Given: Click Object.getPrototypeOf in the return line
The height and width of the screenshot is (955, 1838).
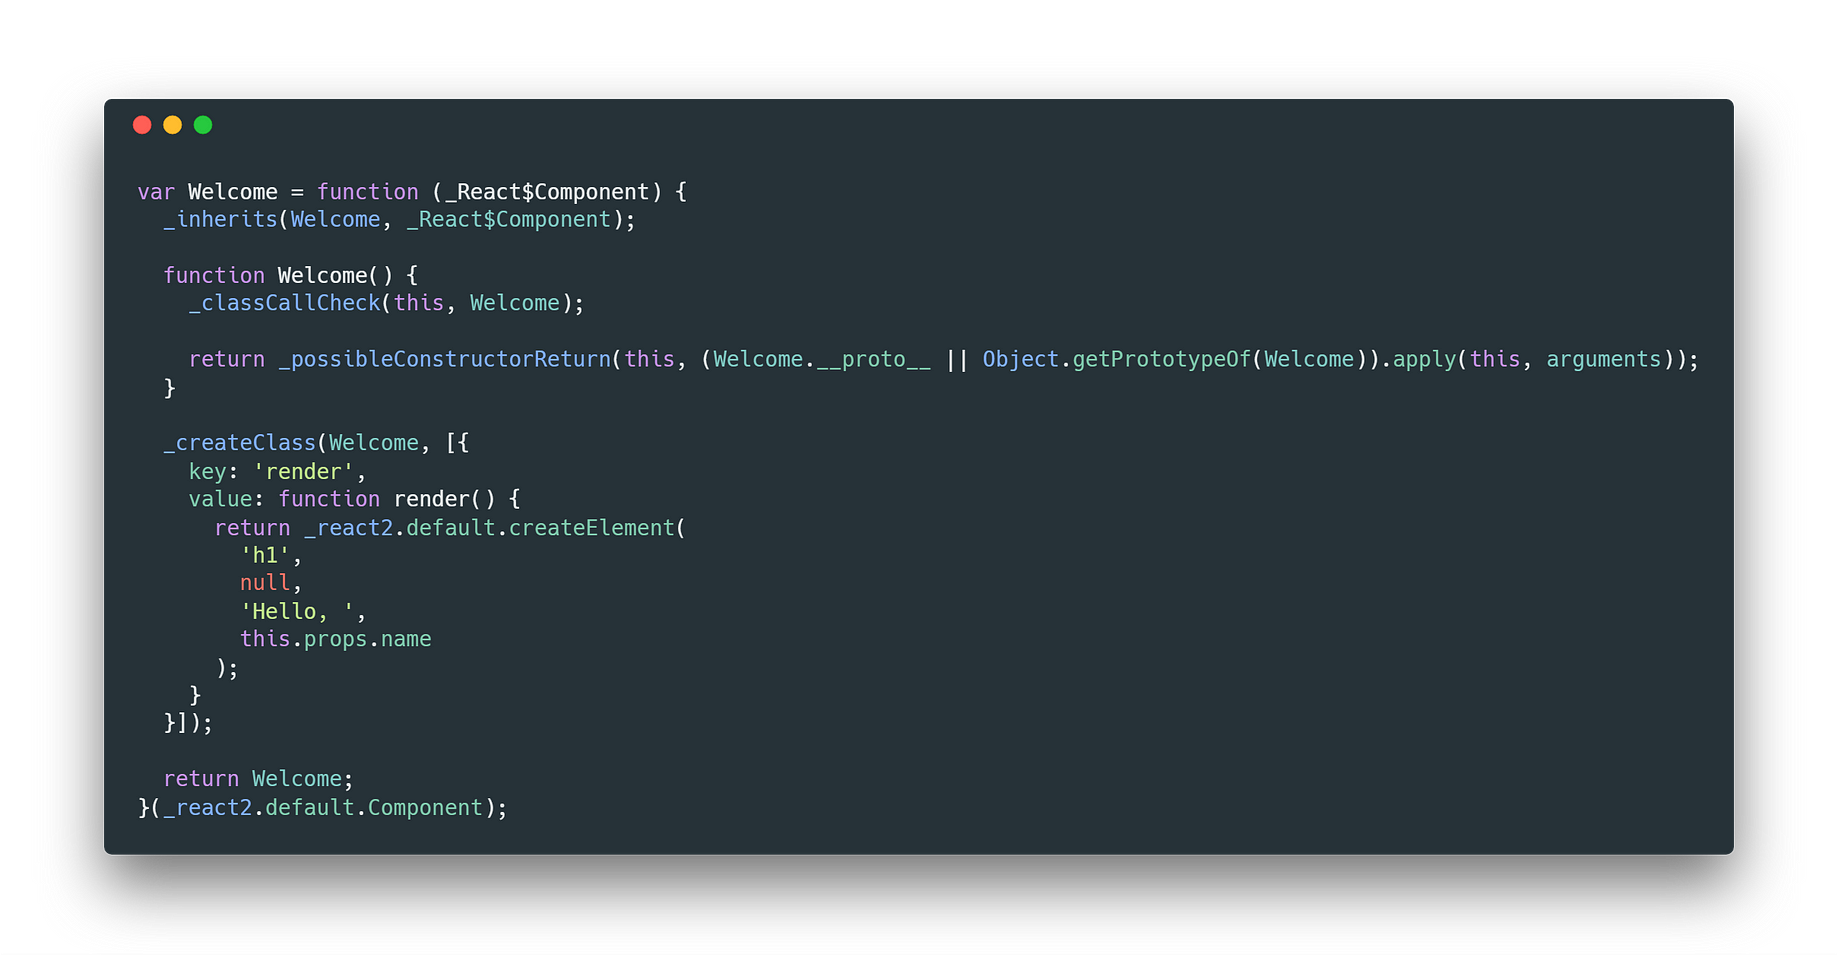Looking at the screenshot, I should 1117,360.
